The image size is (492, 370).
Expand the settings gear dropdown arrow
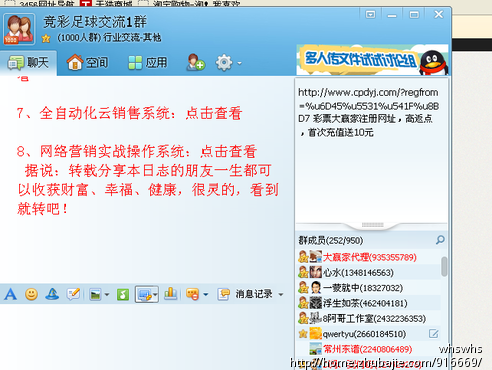(x=239, y=63)
